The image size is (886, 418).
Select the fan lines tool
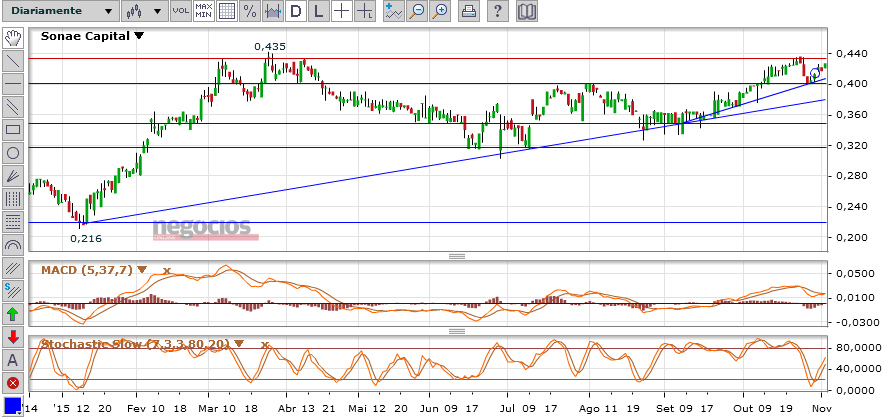point(12,176)
